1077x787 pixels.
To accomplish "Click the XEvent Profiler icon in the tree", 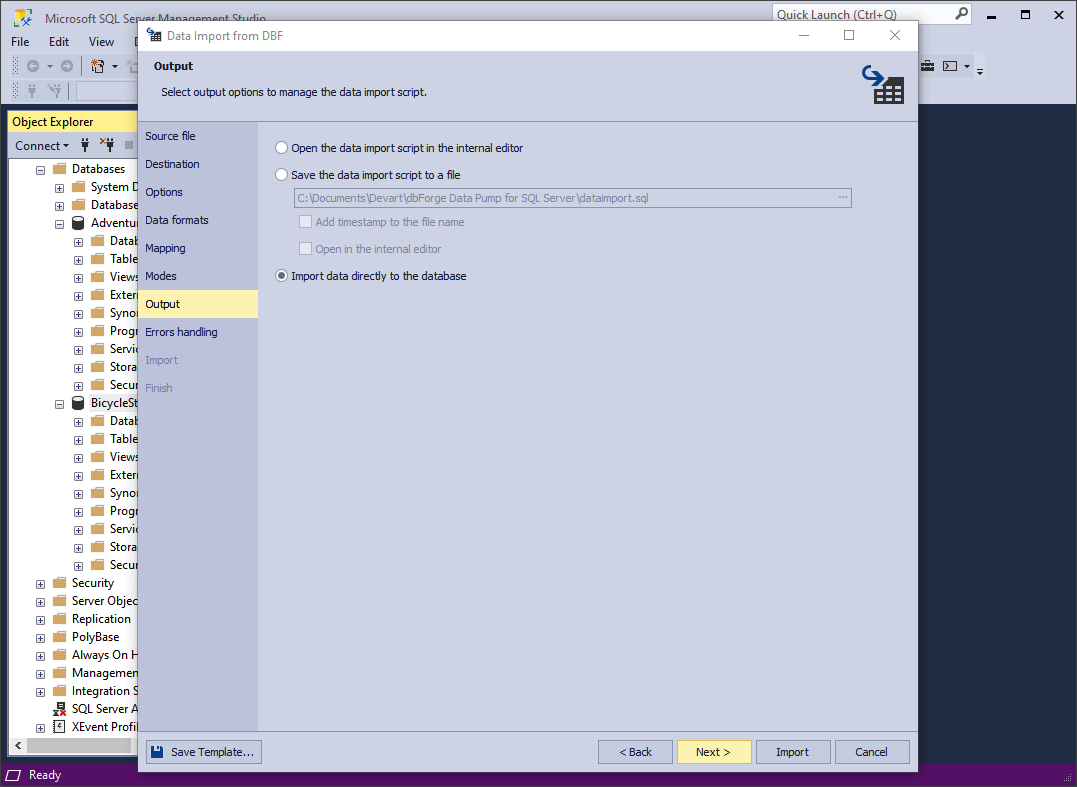I will coord(59,727).
